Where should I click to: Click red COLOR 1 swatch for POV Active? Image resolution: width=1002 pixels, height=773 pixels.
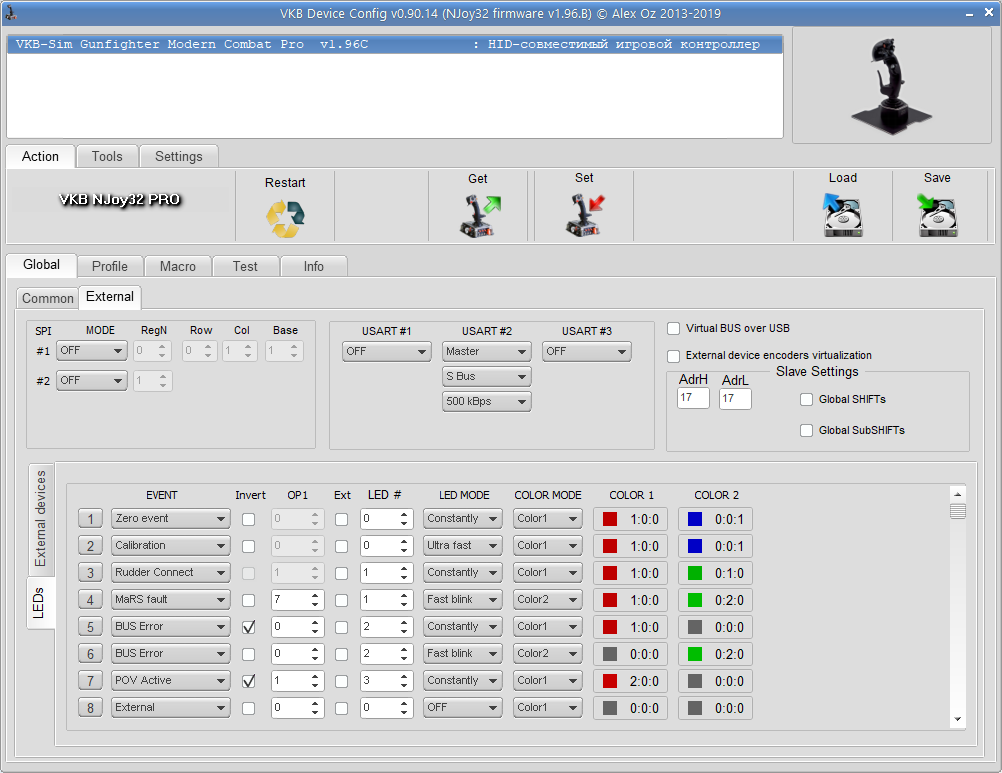[610, 681]
